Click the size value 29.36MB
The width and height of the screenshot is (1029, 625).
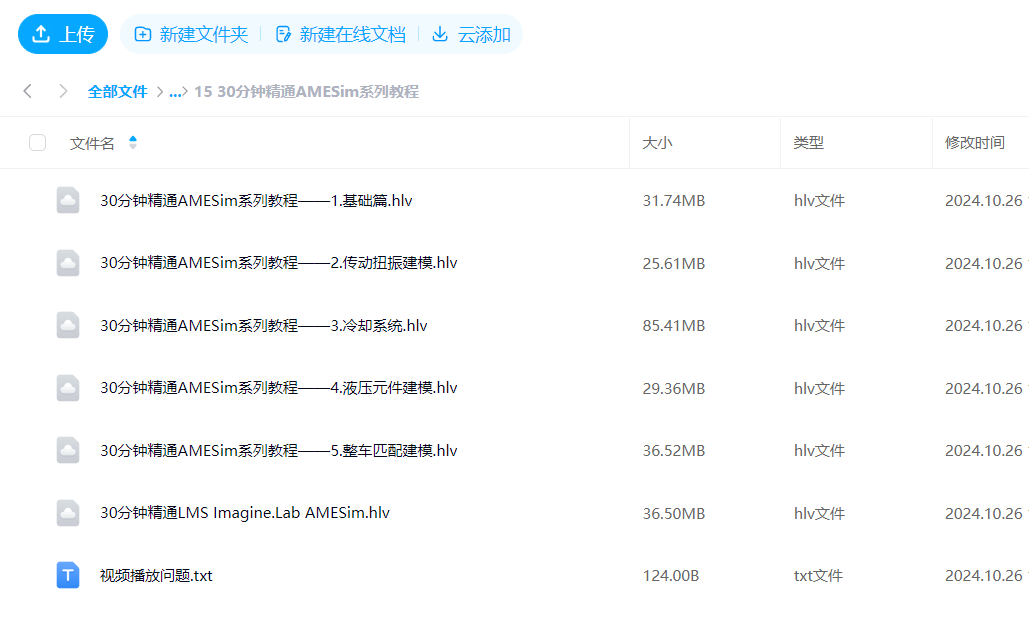point(673,389)
